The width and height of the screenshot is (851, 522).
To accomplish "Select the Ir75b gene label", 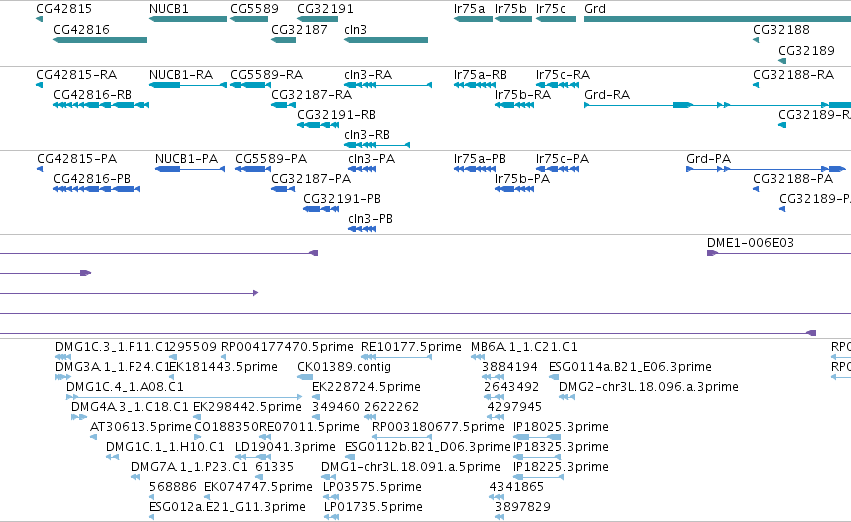I will point(511,9).
